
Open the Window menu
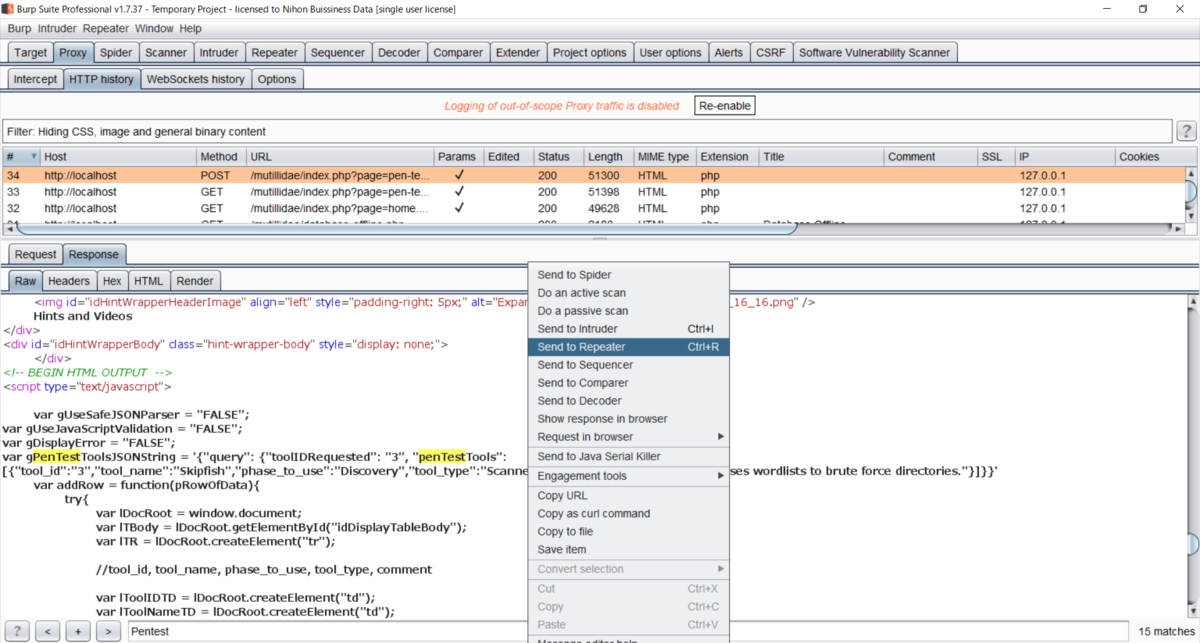(153, 29)
